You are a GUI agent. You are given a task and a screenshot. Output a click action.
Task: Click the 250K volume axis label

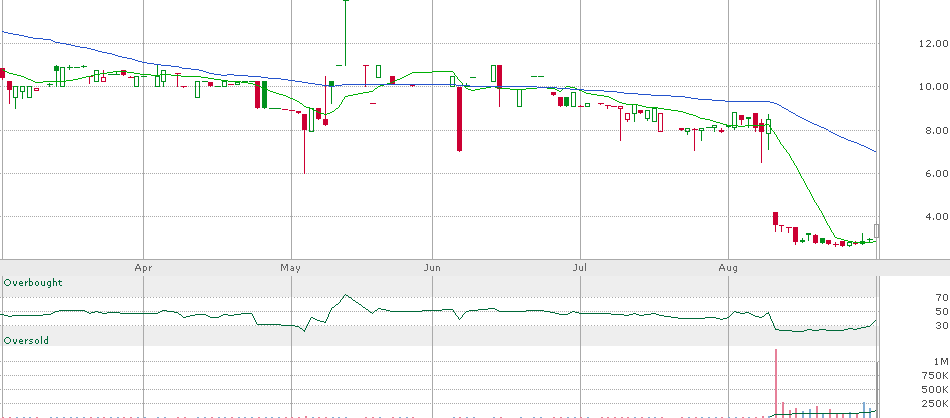click(935, 403)
